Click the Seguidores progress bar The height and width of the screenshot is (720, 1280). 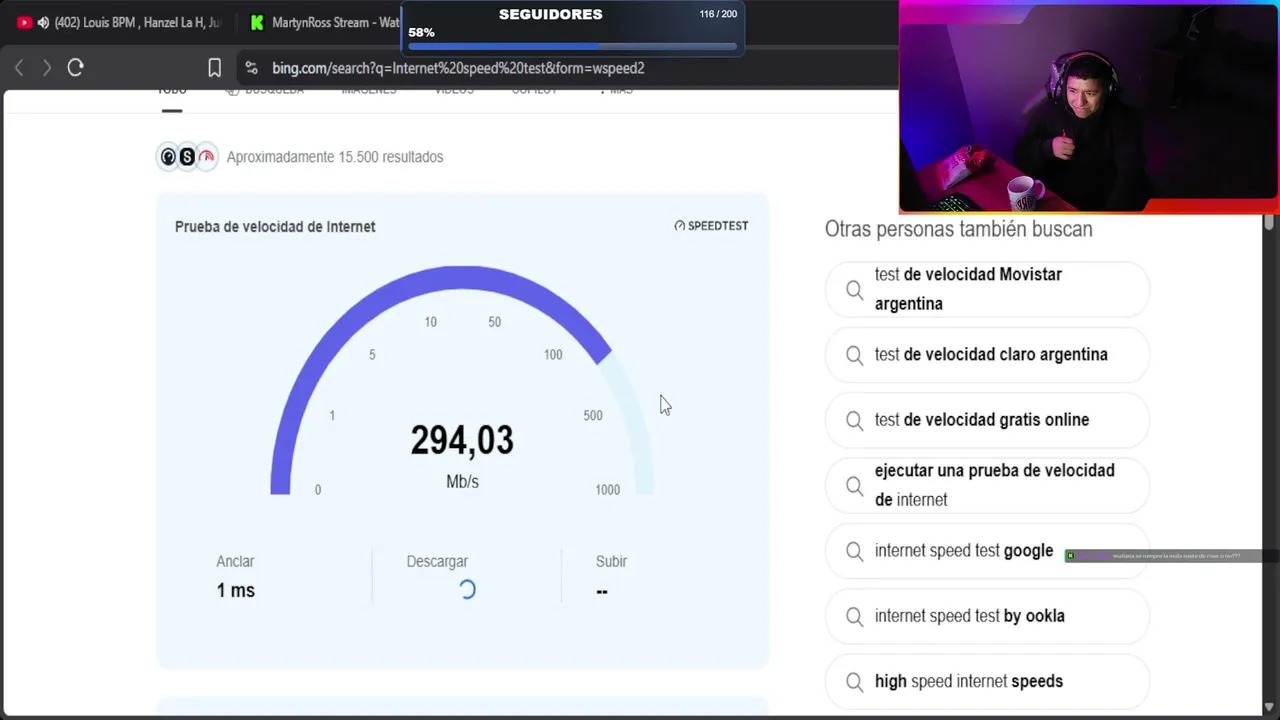pos(572,46)
